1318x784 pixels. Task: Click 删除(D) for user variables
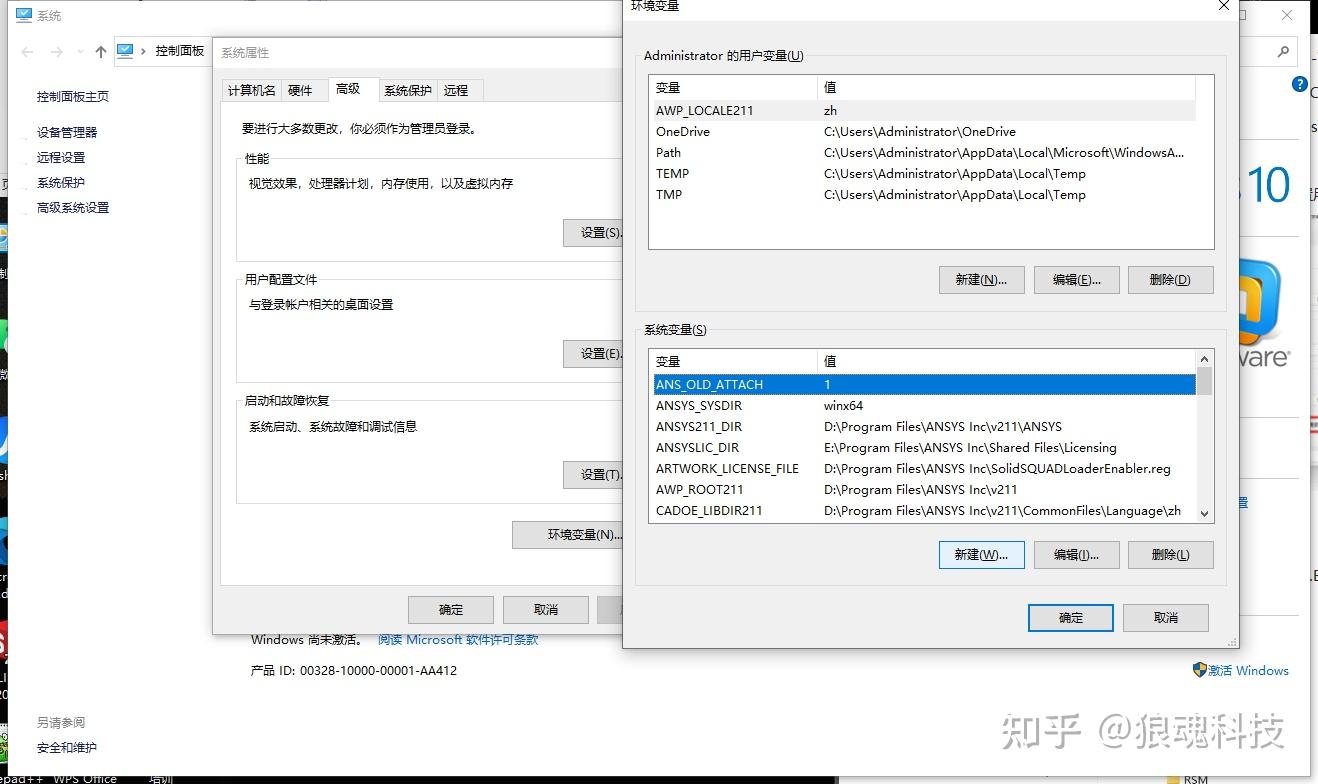pos(1170,279)
